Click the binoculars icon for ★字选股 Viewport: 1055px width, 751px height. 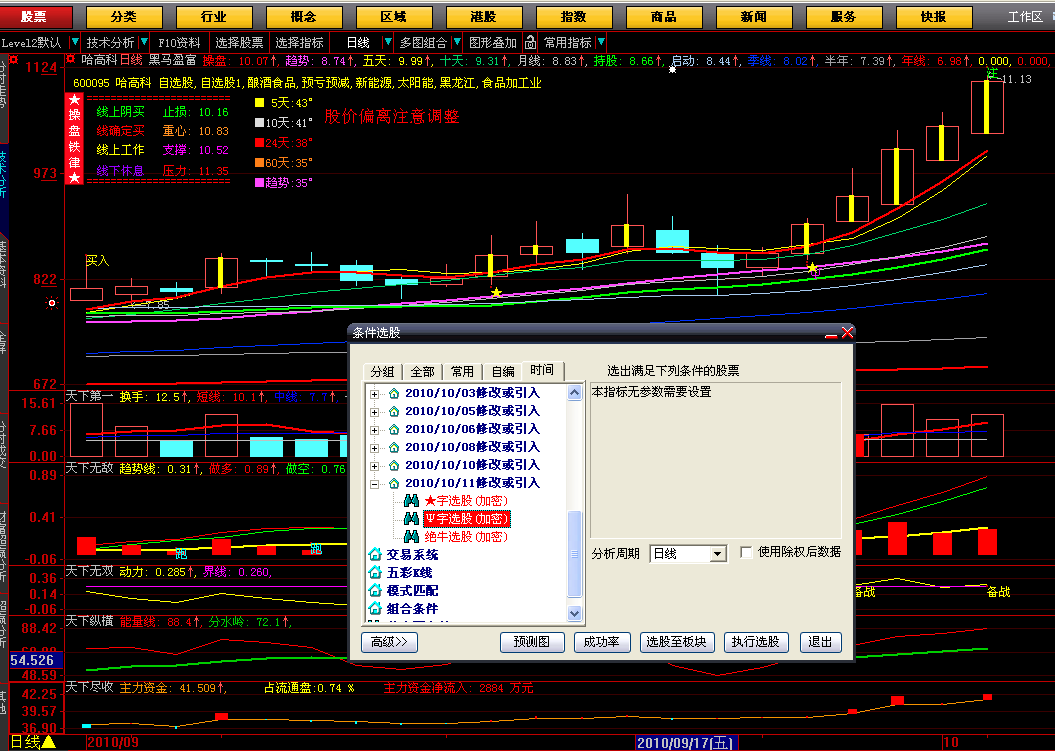point(411,501)
